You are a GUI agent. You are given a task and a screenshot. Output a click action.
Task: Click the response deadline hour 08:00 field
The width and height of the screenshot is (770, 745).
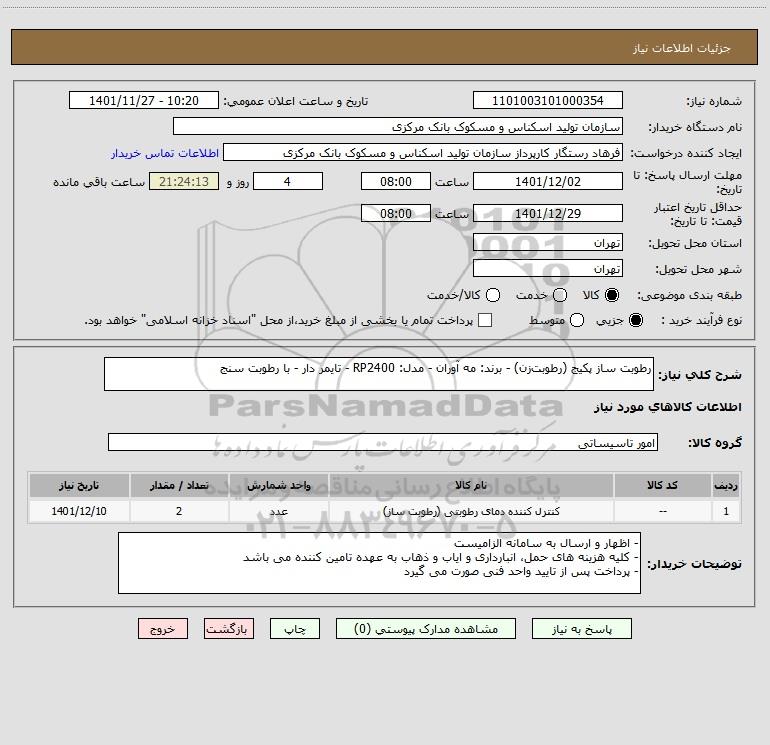[396, 181]
